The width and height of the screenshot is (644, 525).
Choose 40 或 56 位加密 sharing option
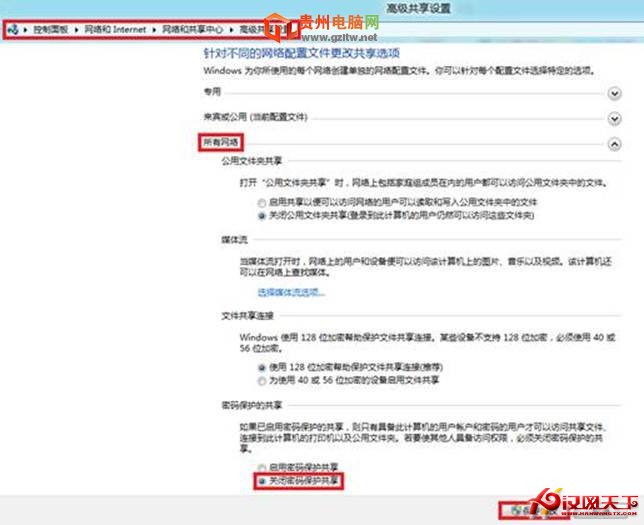262,380
